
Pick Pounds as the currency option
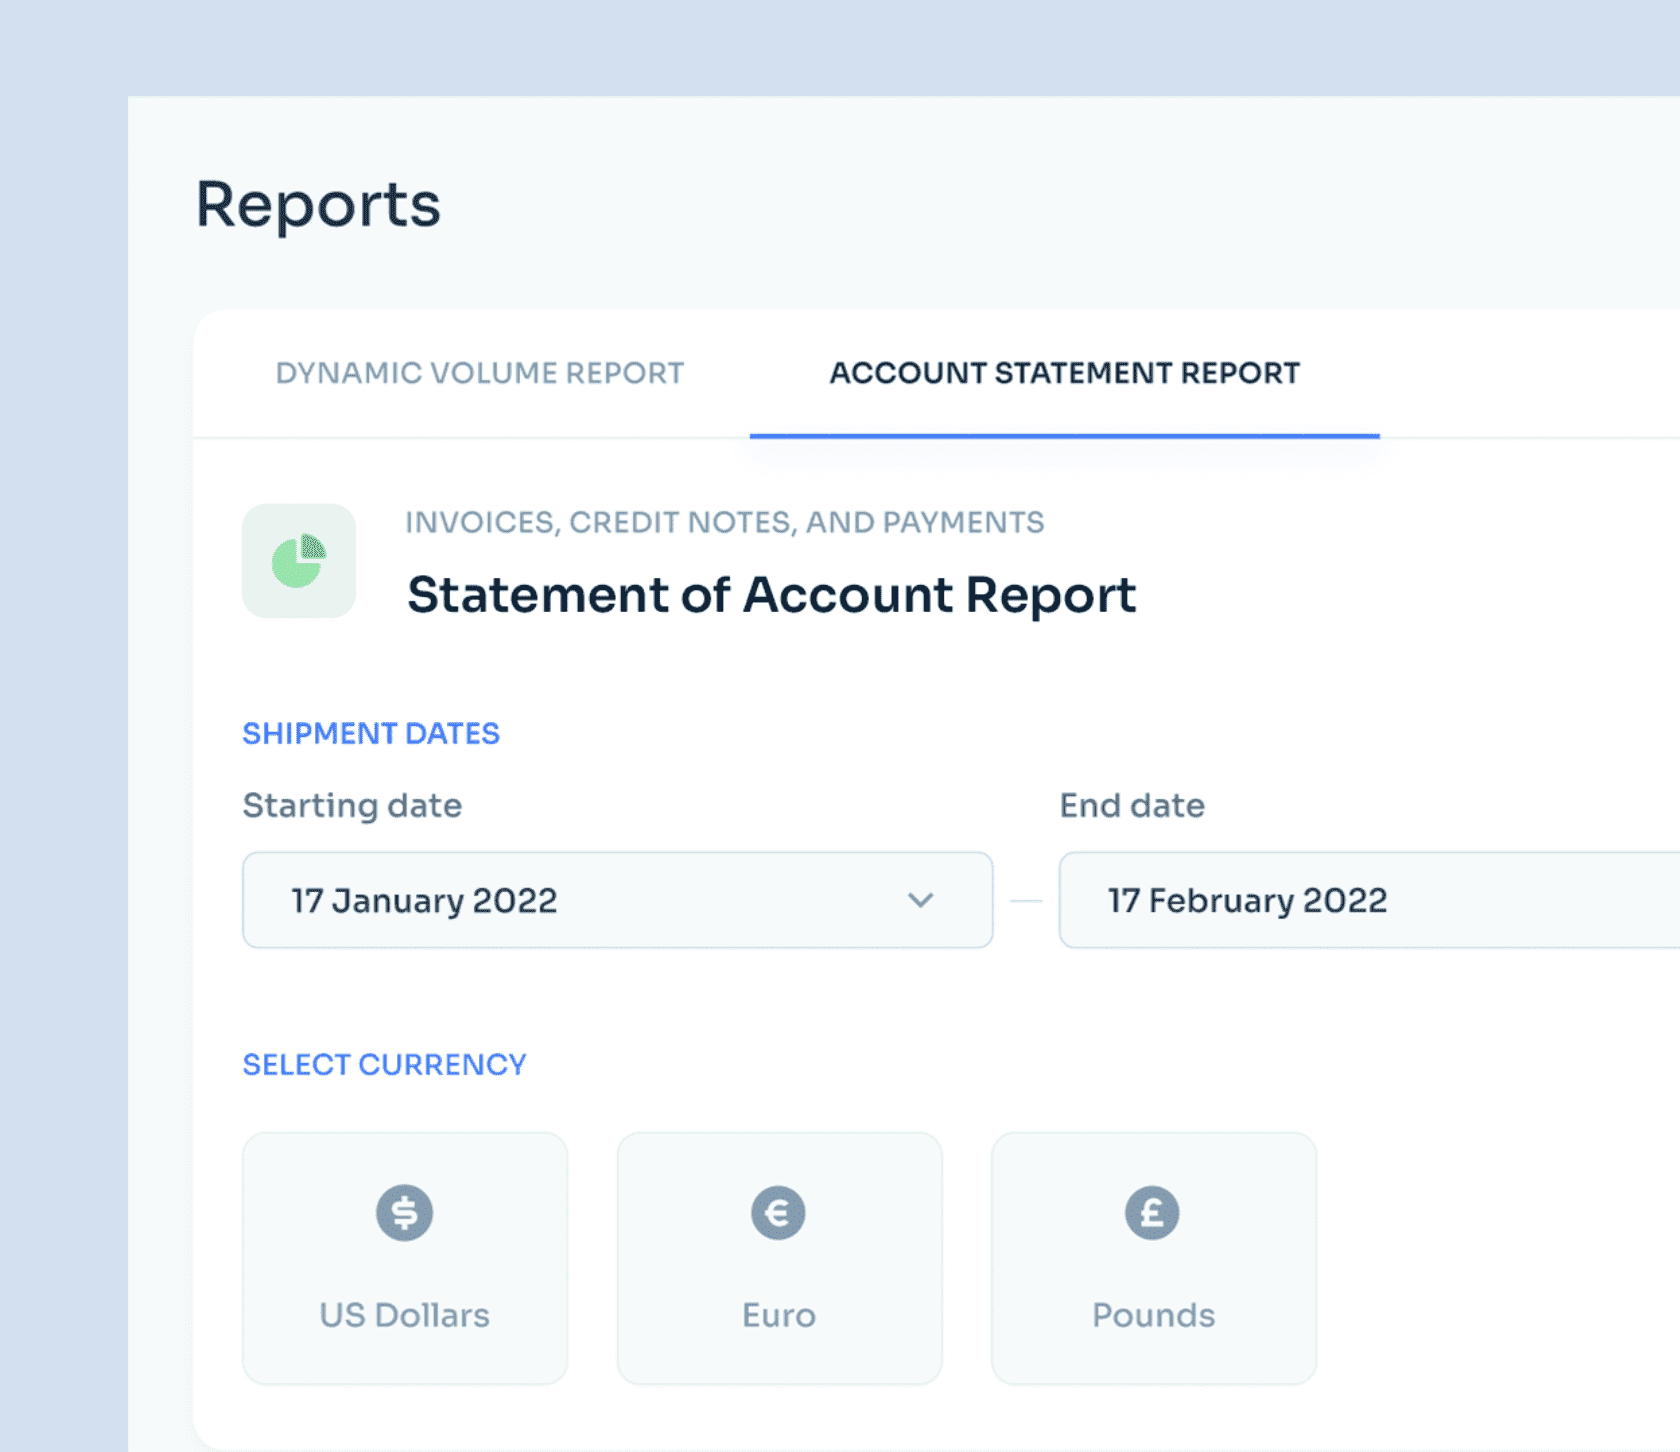1152,1257
